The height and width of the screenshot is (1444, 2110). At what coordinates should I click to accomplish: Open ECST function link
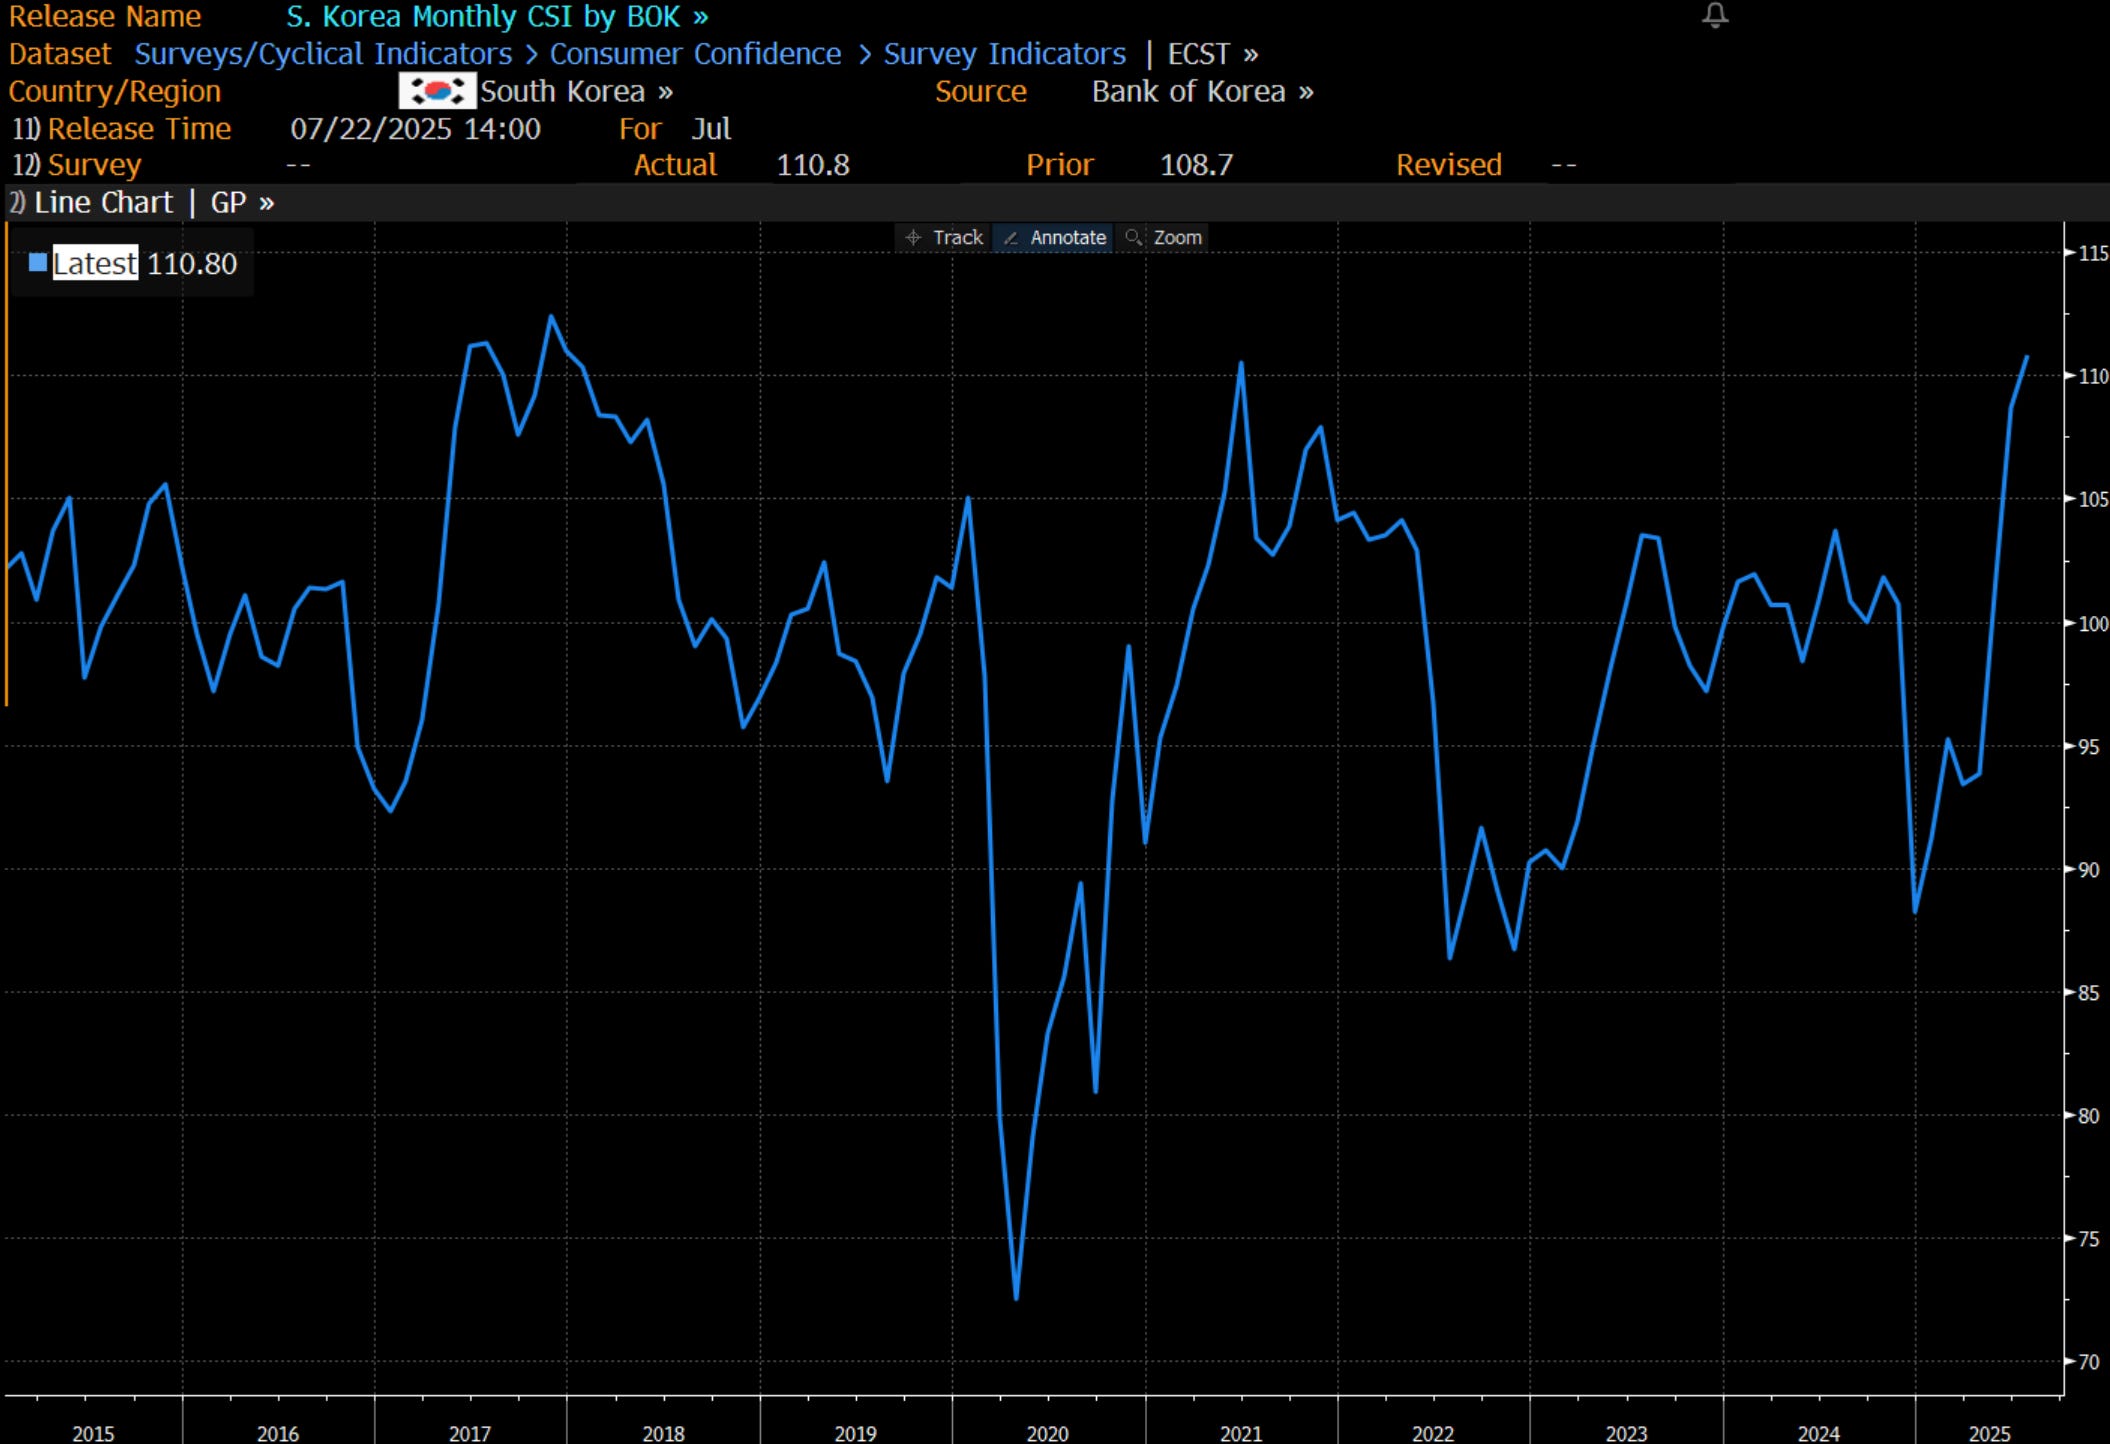pos(1212,54)
